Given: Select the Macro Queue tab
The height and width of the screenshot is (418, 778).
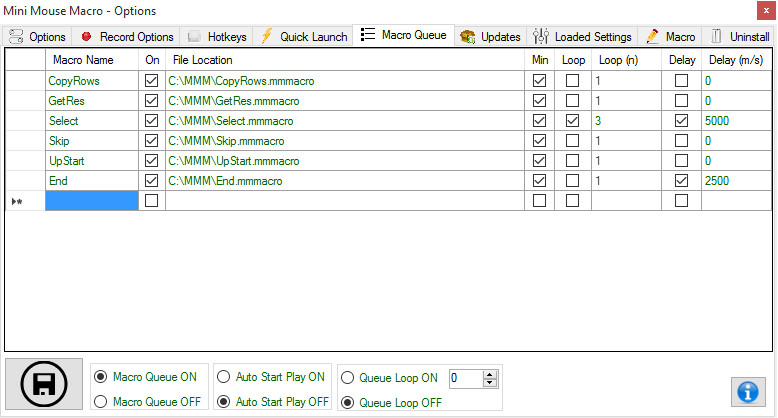Looking at the screenshot, I should (x=403, y=35).
